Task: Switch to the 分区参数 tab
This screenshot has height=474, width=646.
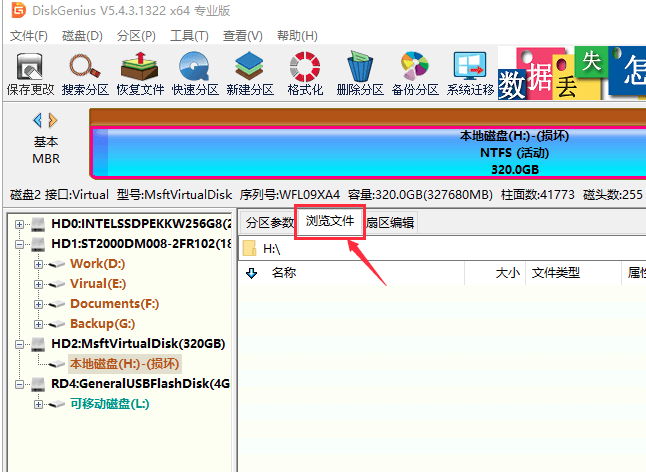Action: [x=269, y=223]
